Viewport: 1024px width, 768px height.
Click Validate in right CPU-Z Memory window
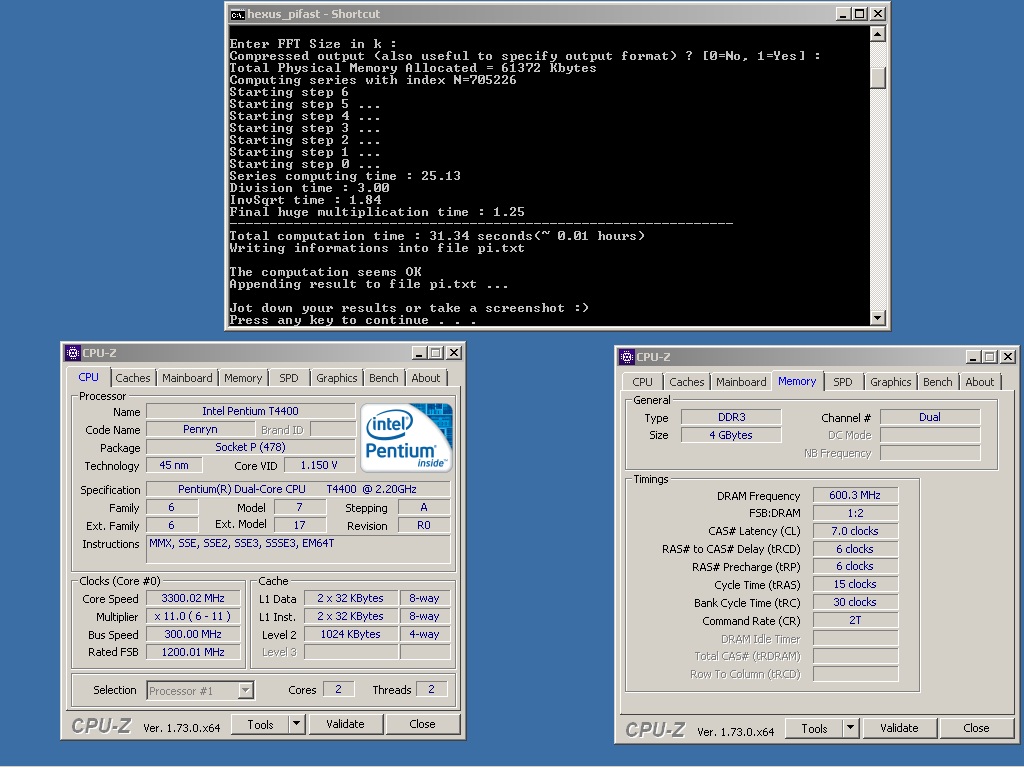coord(899,728)
